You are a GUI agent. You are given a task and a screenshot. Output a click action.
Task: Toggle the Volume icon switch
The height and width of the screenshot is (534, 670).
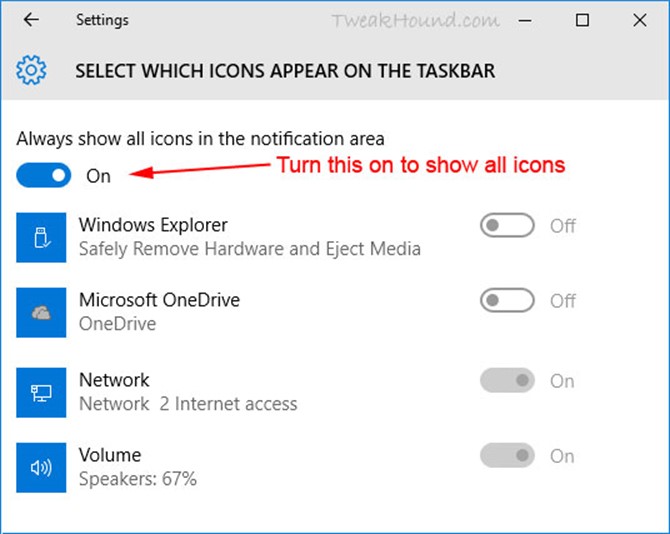point(507,456)
